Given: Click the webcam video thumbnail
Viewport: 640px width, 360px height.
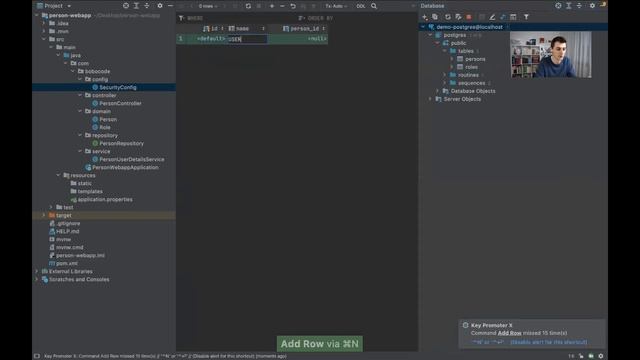Looking at the screenshot, I should point(551,55).
